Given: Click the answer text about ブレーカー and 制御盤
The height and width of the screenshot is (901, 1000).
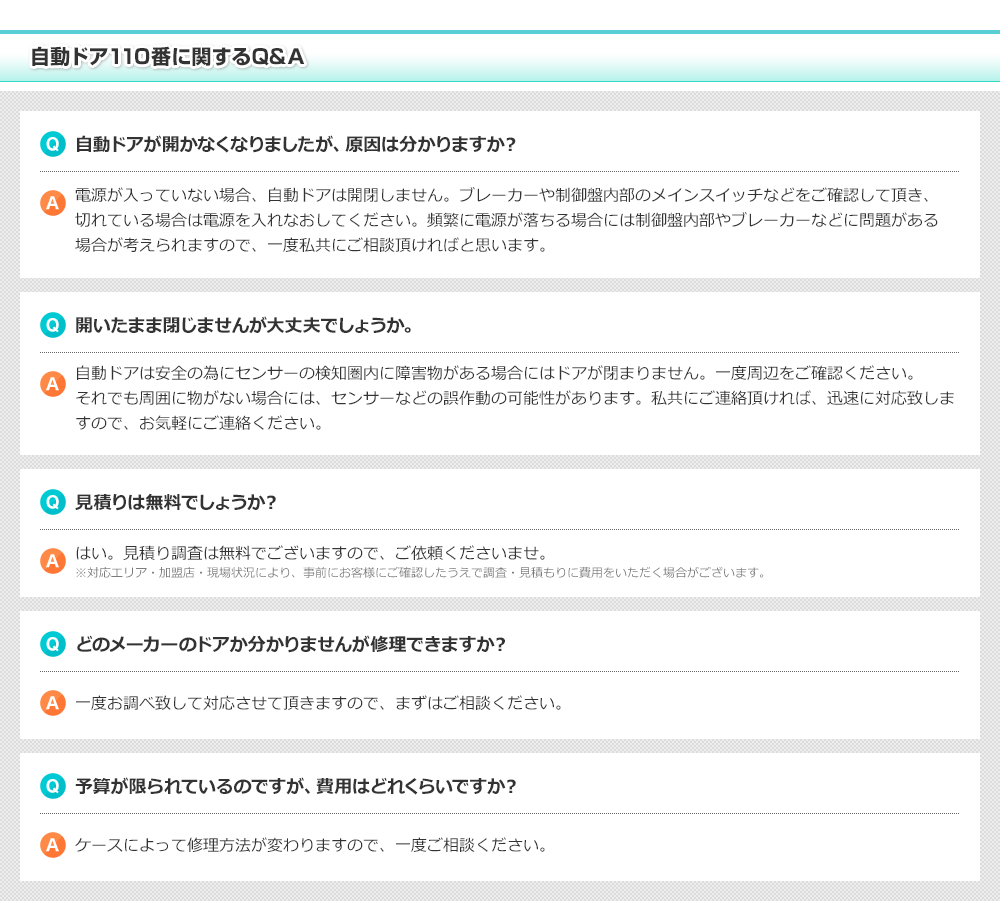Looking at the screenshot, I should tap(507, 219).
